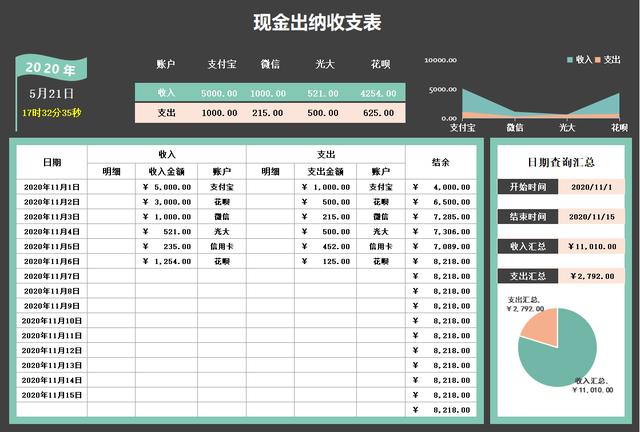Select the 2020年 flag banner
640x432 pixels.
[x=51, y=68]
